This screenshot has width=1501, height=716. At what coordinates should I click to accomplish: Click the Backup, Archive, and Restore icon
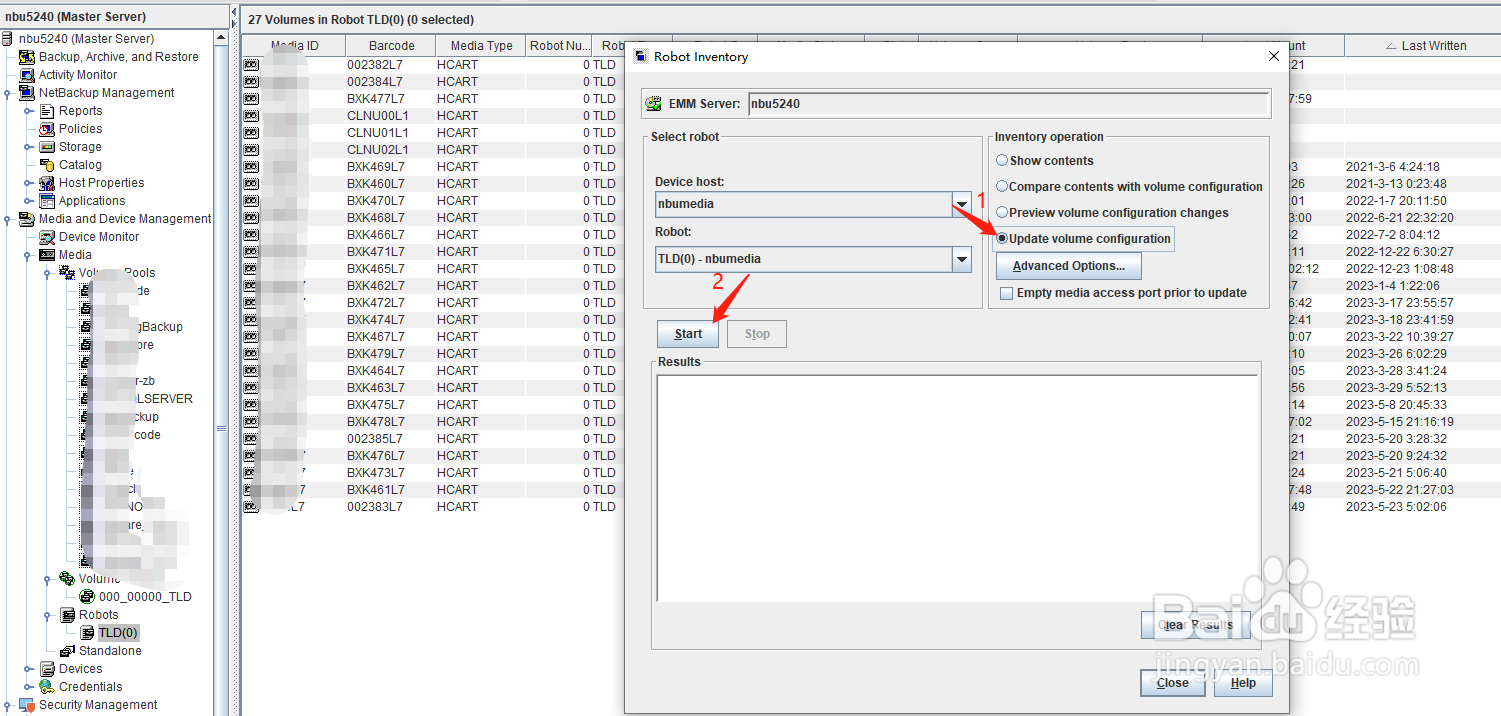(27, 57)
